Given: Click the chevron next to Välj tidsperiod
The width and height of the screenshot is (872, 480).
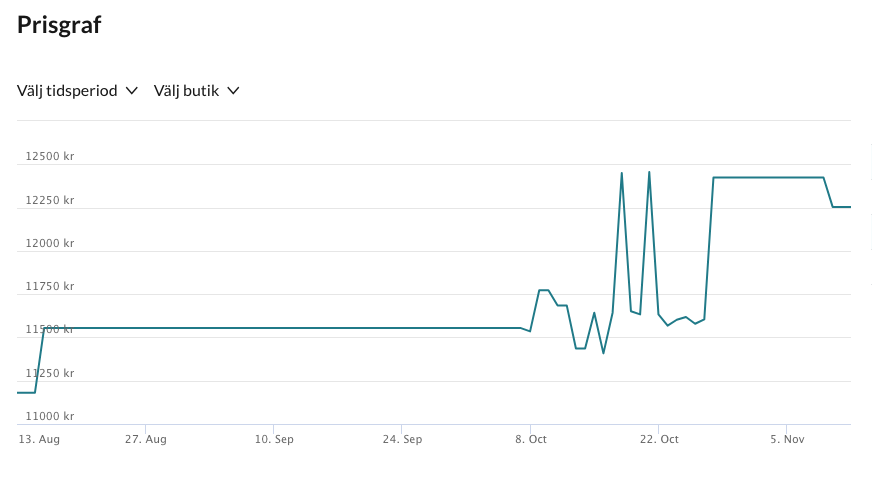Looking at the screenshot, I should tap(131, 91).
